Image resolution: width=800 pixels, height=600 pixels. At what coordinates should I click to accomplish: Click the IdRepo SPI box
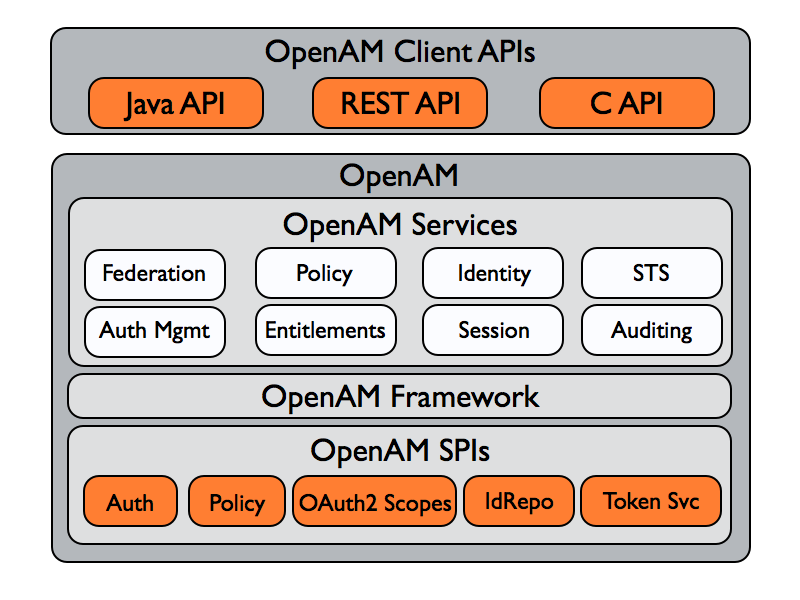[518, 502]
